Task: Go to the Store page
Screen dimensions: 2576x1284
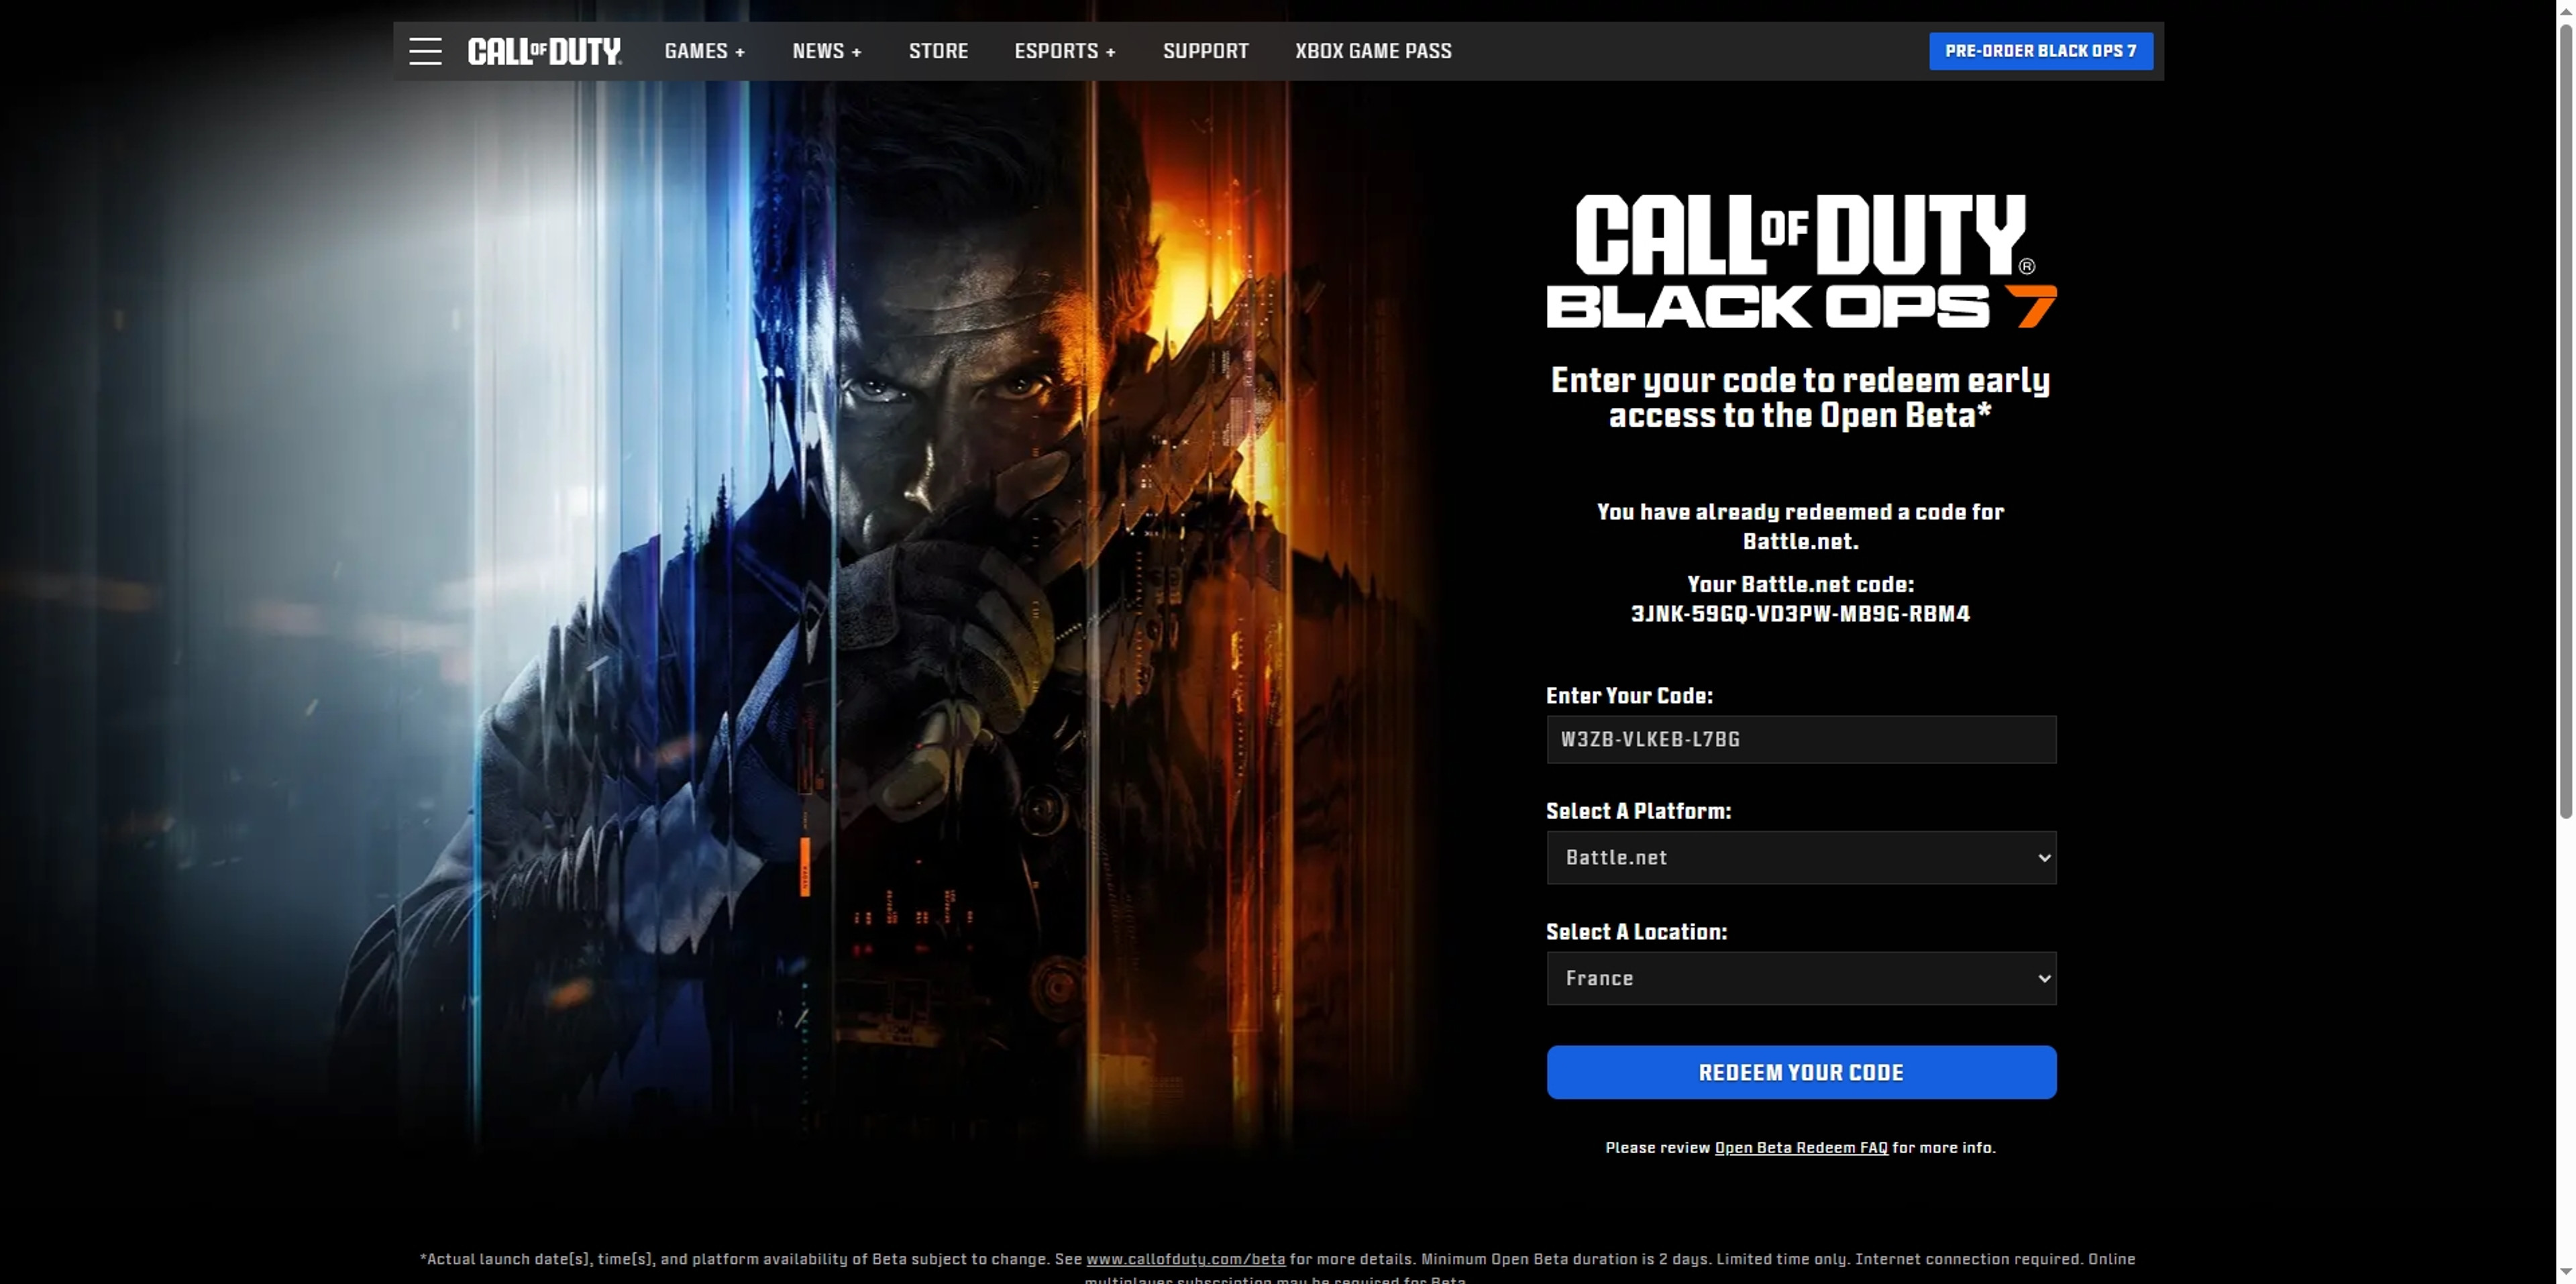Action: [x=938, y=51]
